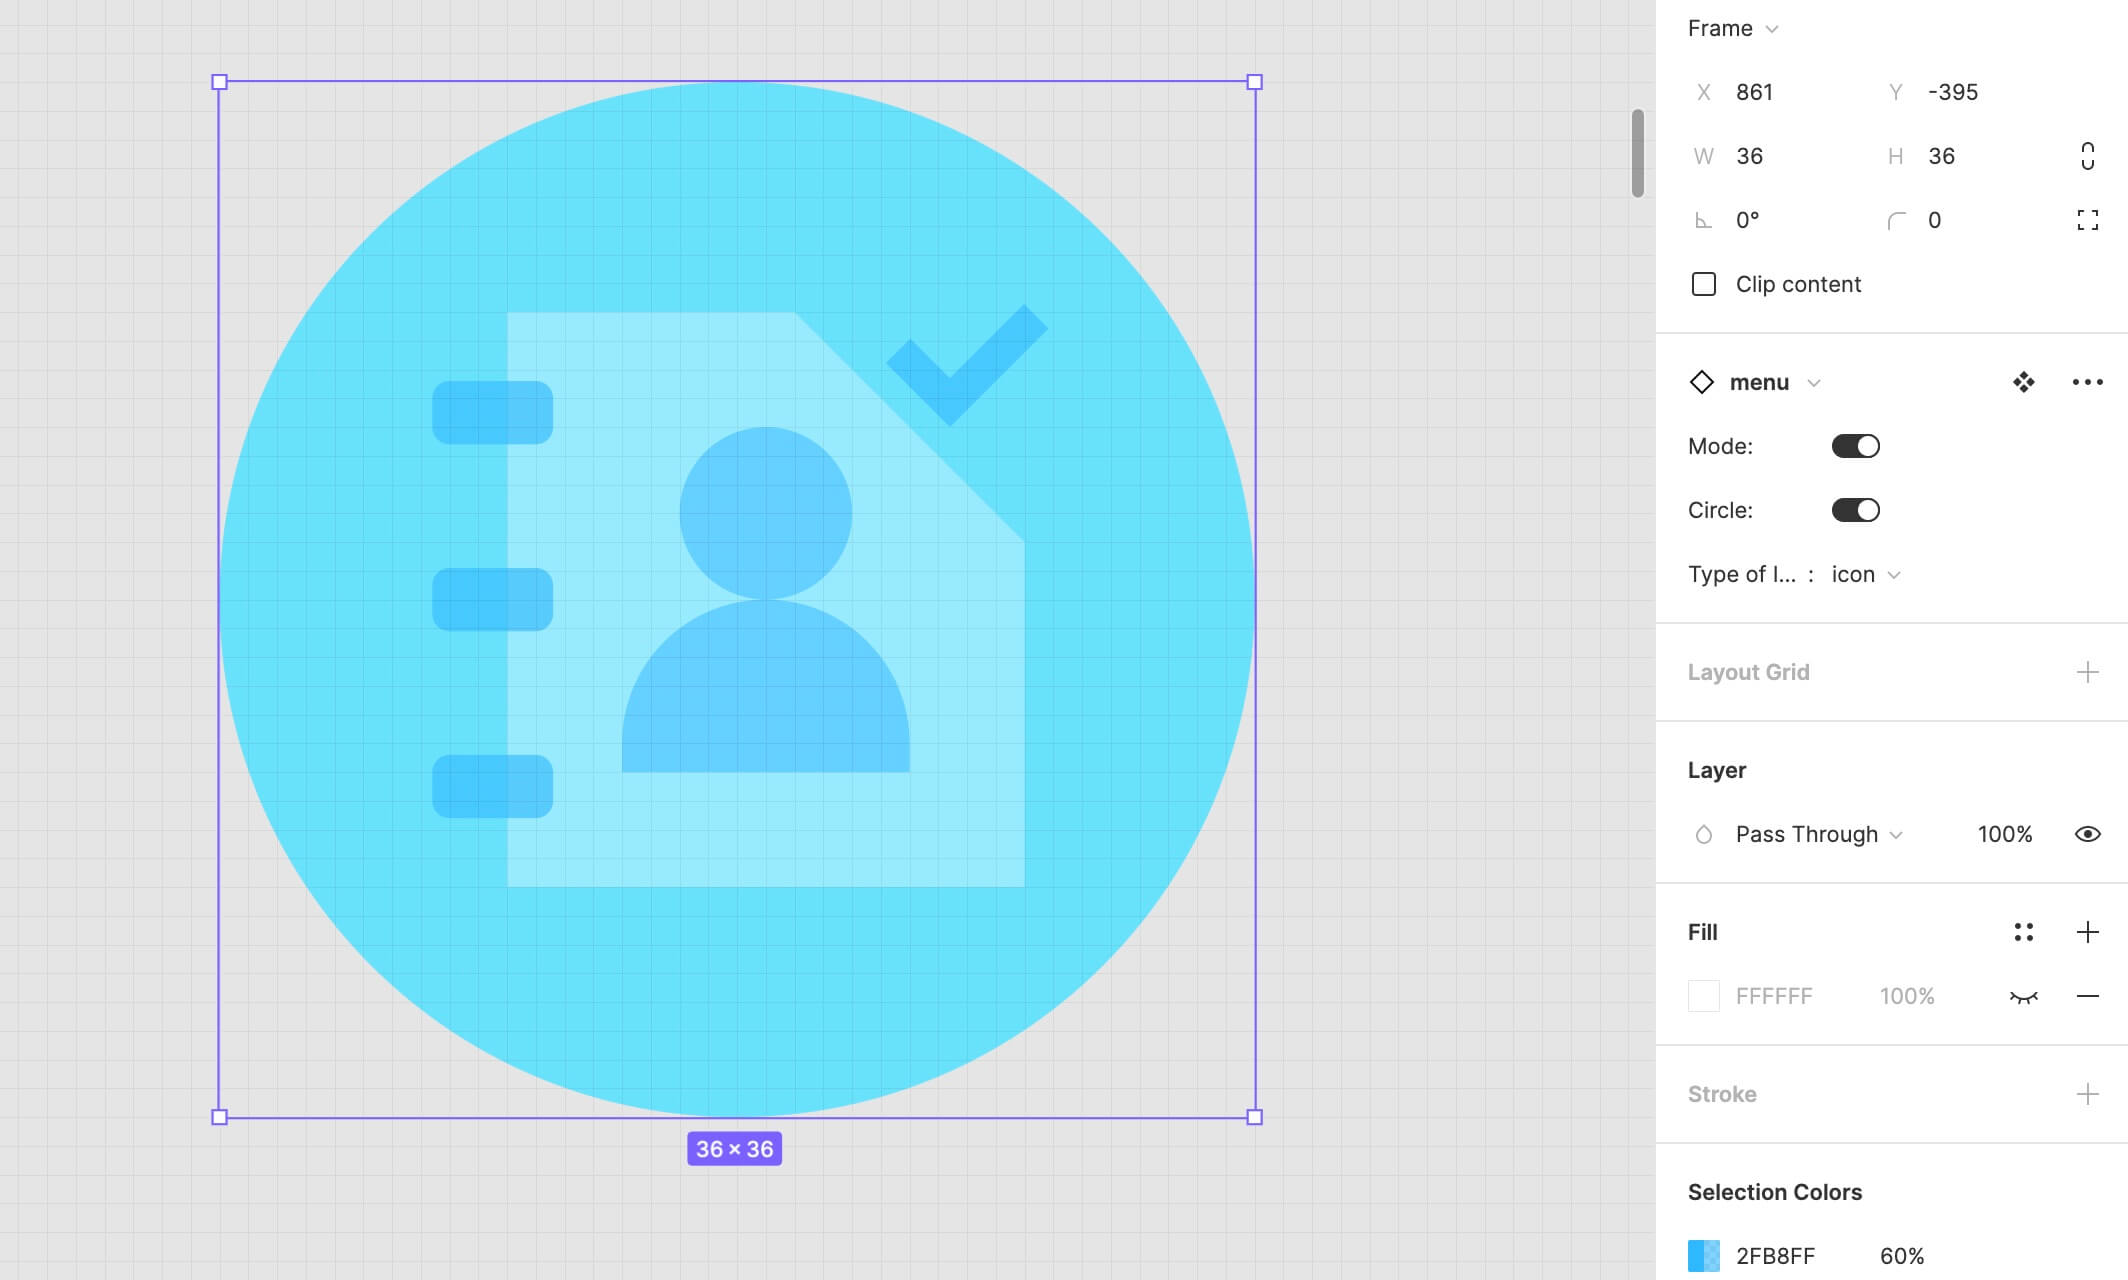Open the frame resize-to-fit icon
The width and height of the screenshot is (2128, 1280).
[x=2087, y=220]
